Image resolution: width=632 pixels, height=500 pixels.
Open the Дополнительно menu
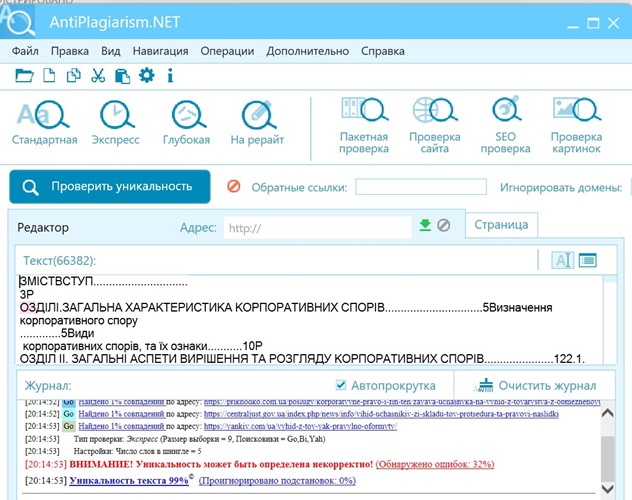308,51
